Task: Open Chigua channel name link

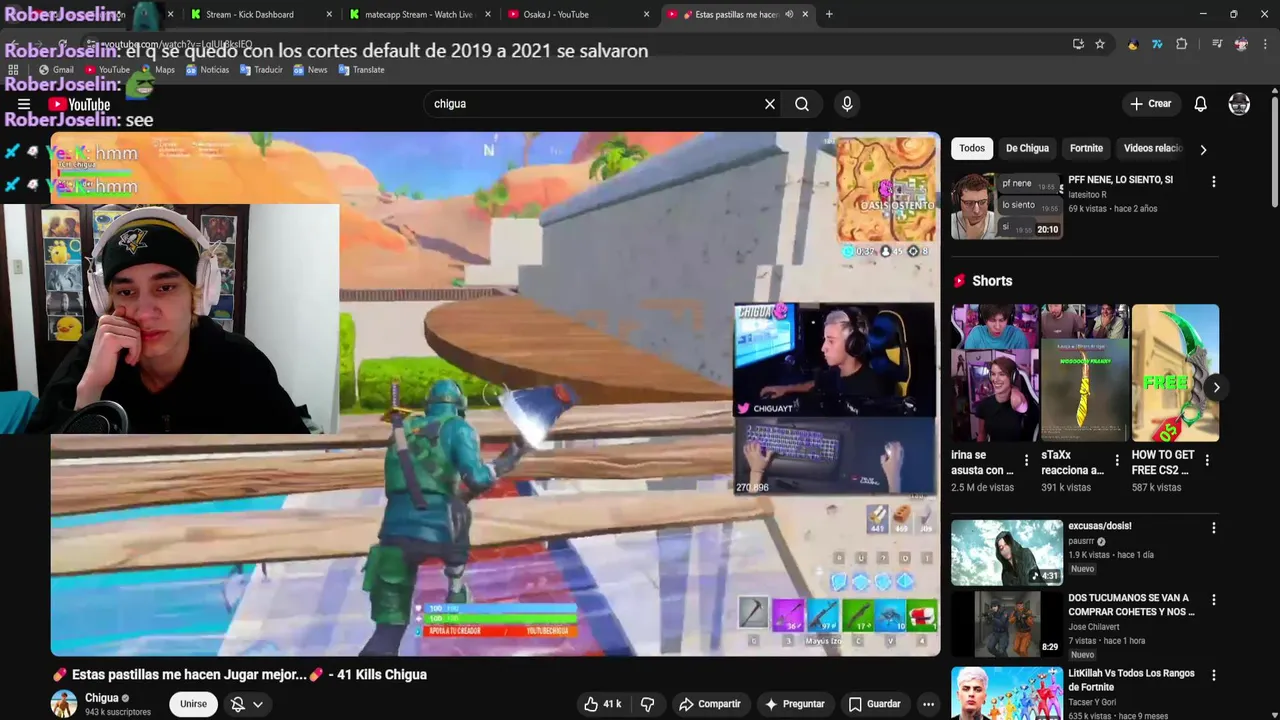Action: pos(102,698)
